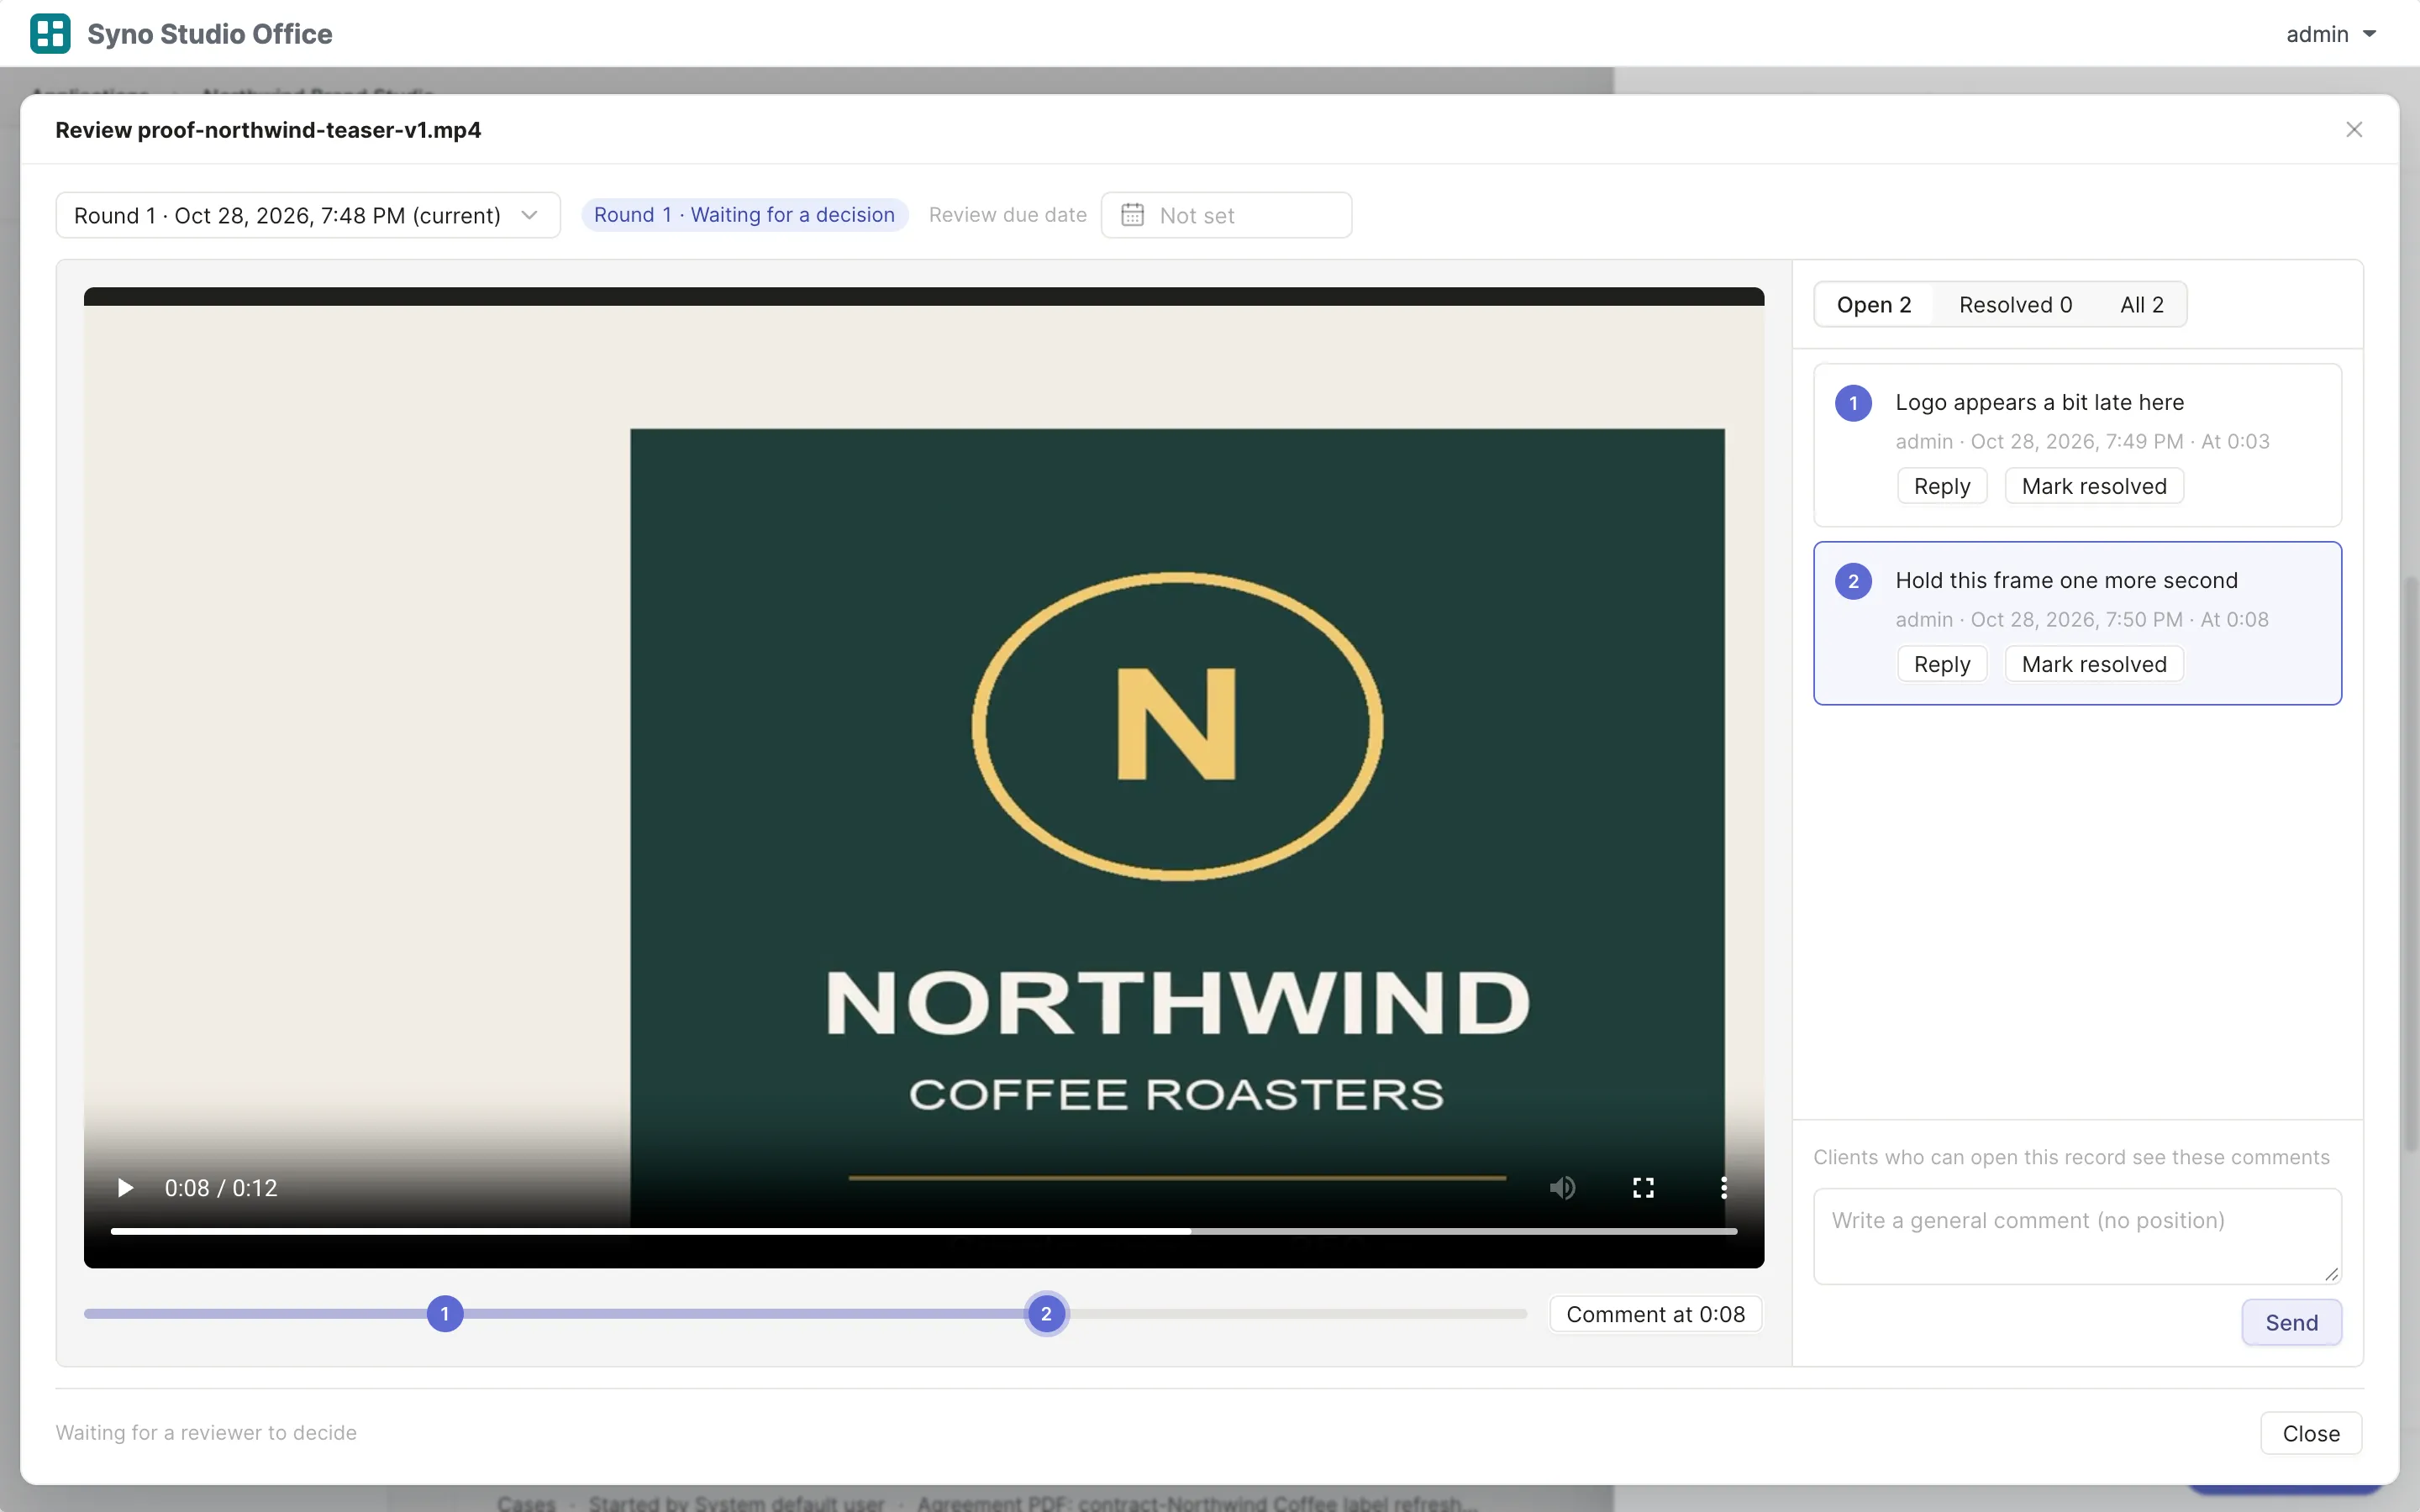Viewport: 2420px width, 1512px height.
Task: Close the review dialog with X icon
Action: pos(2354,129)
